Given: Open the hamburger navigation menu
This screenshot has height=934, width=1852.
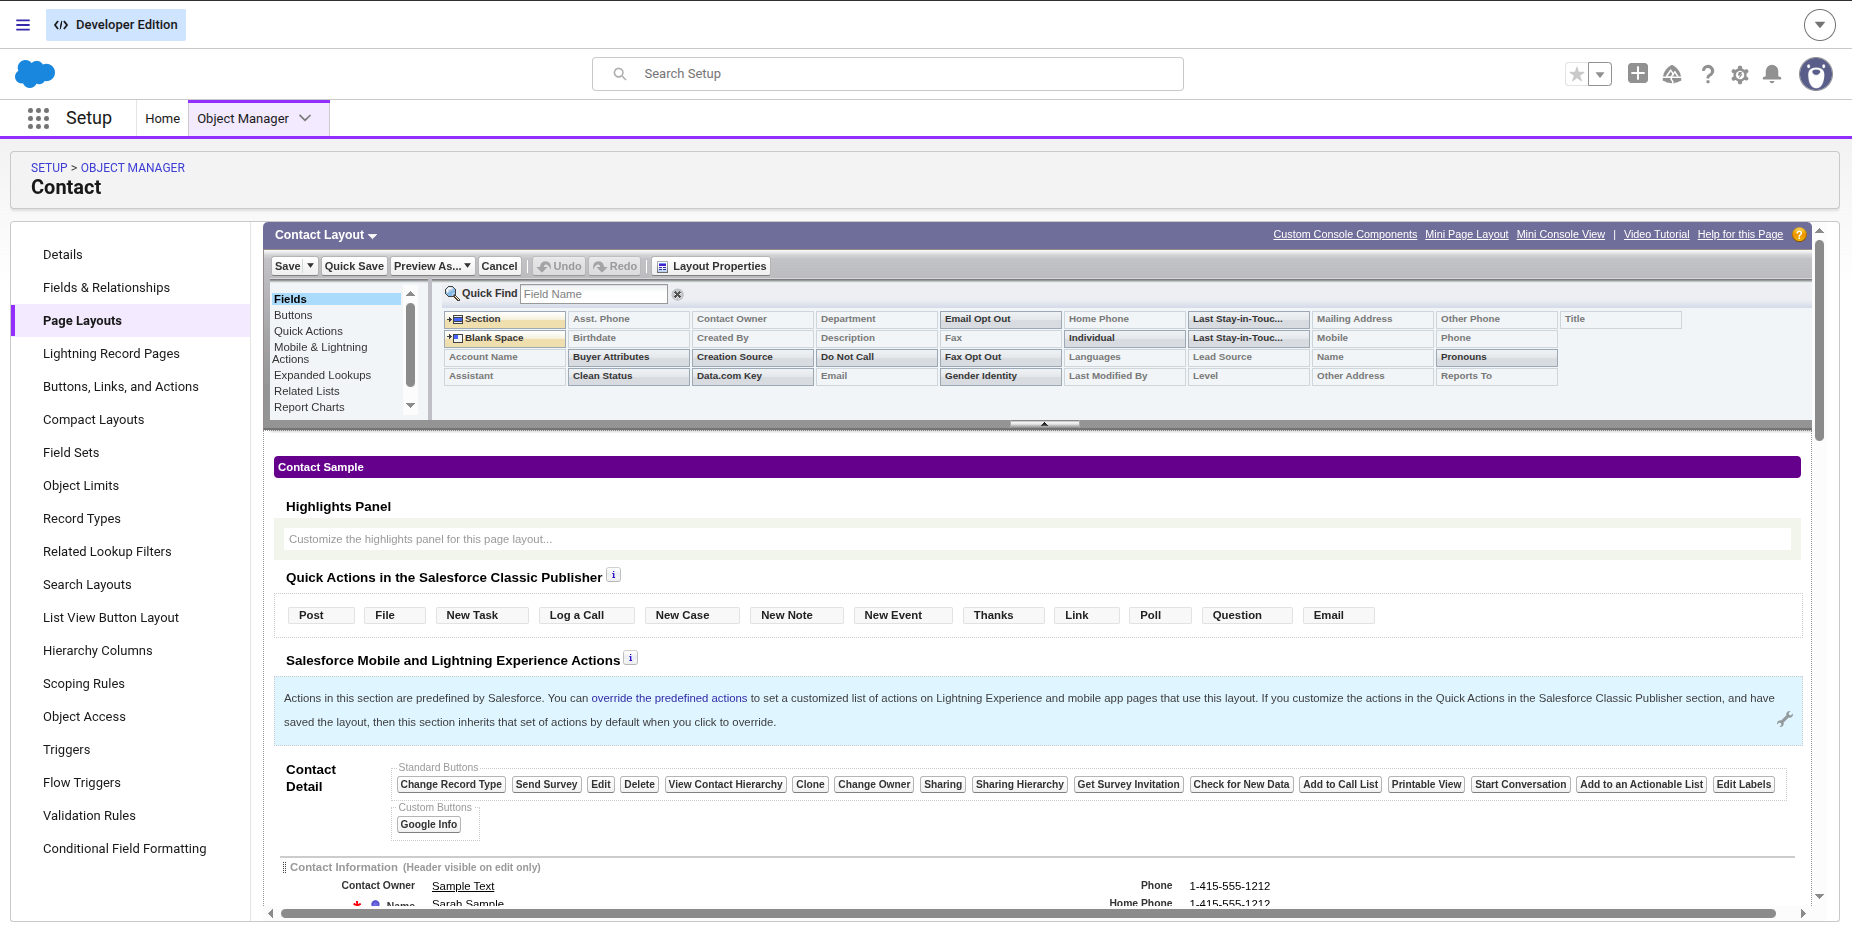Looking at the screenshot, I should (23, 25).
